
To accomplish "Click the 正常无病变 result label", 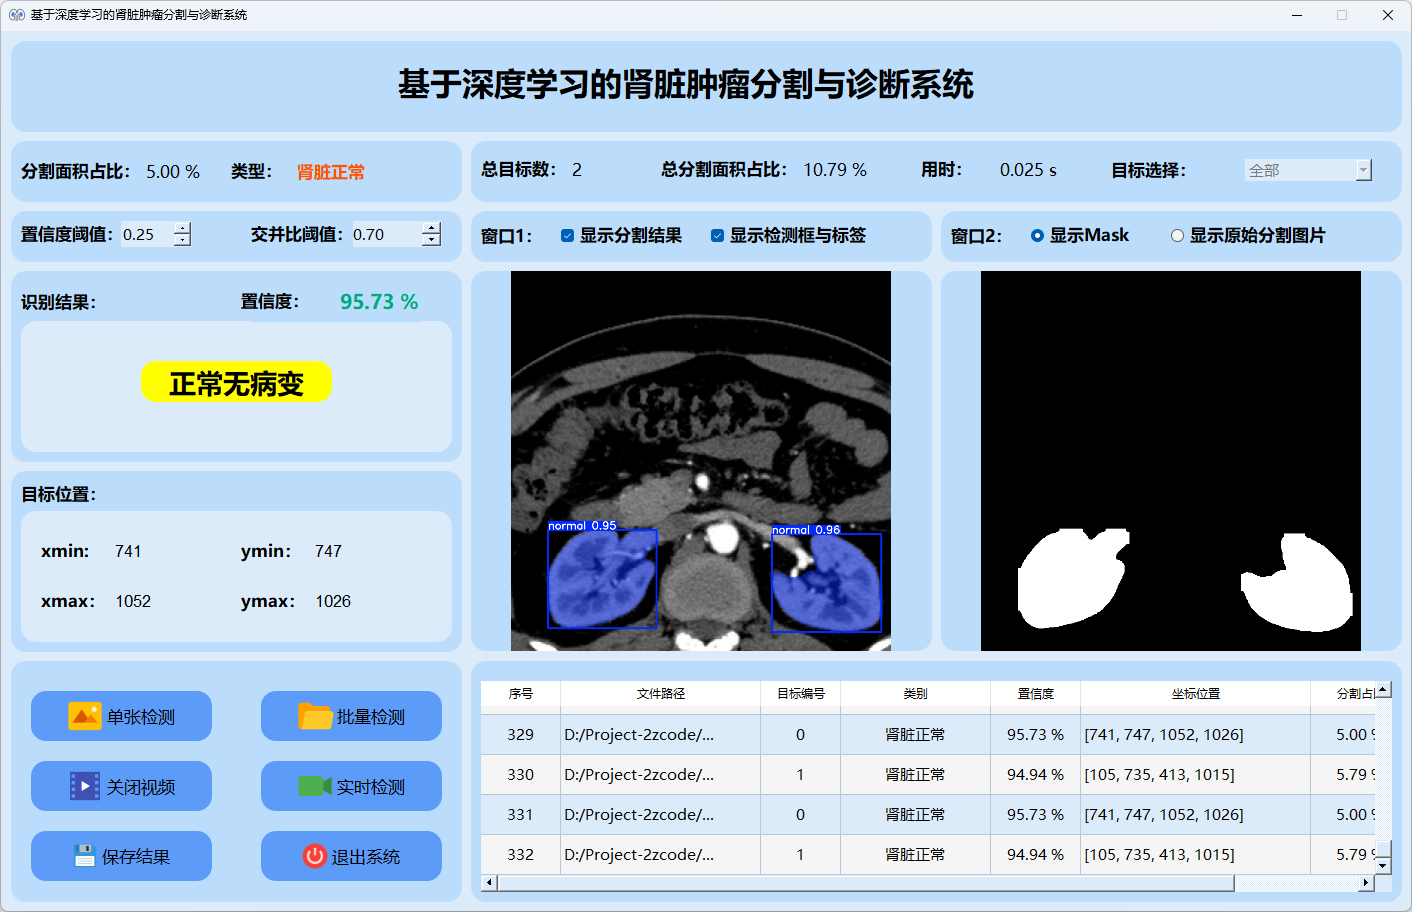I will (236, 383).
